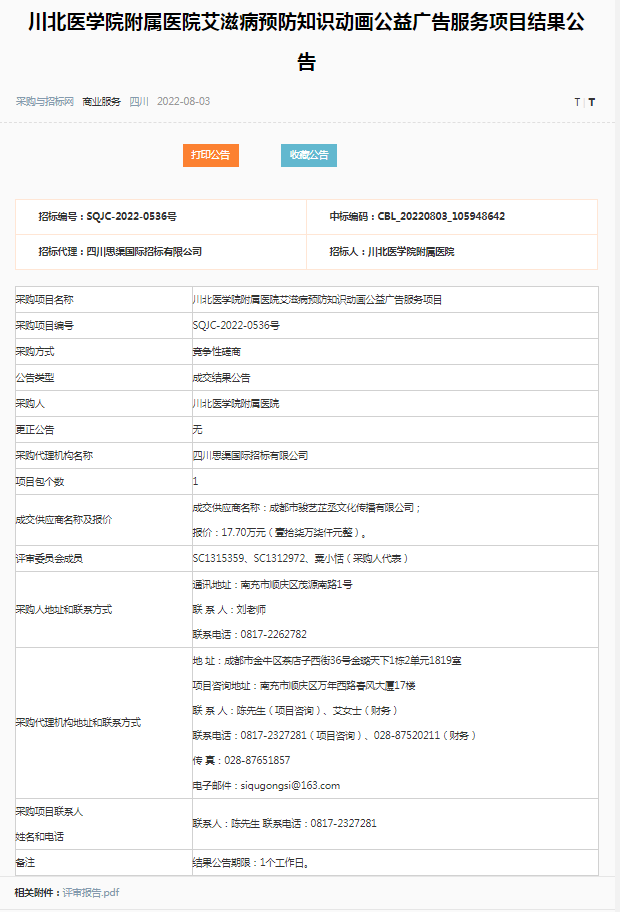620x912 pixels.
Task: Click the 打印公告 orange button
Action: click(210, 155)
